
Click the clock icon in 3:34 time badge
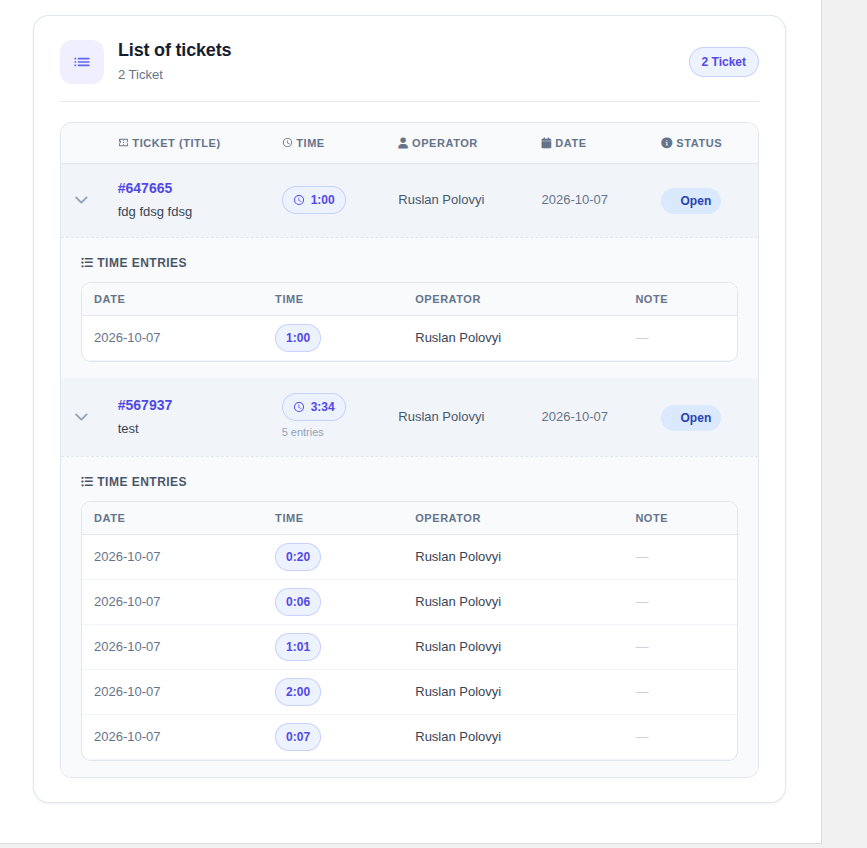pos(299,407)
